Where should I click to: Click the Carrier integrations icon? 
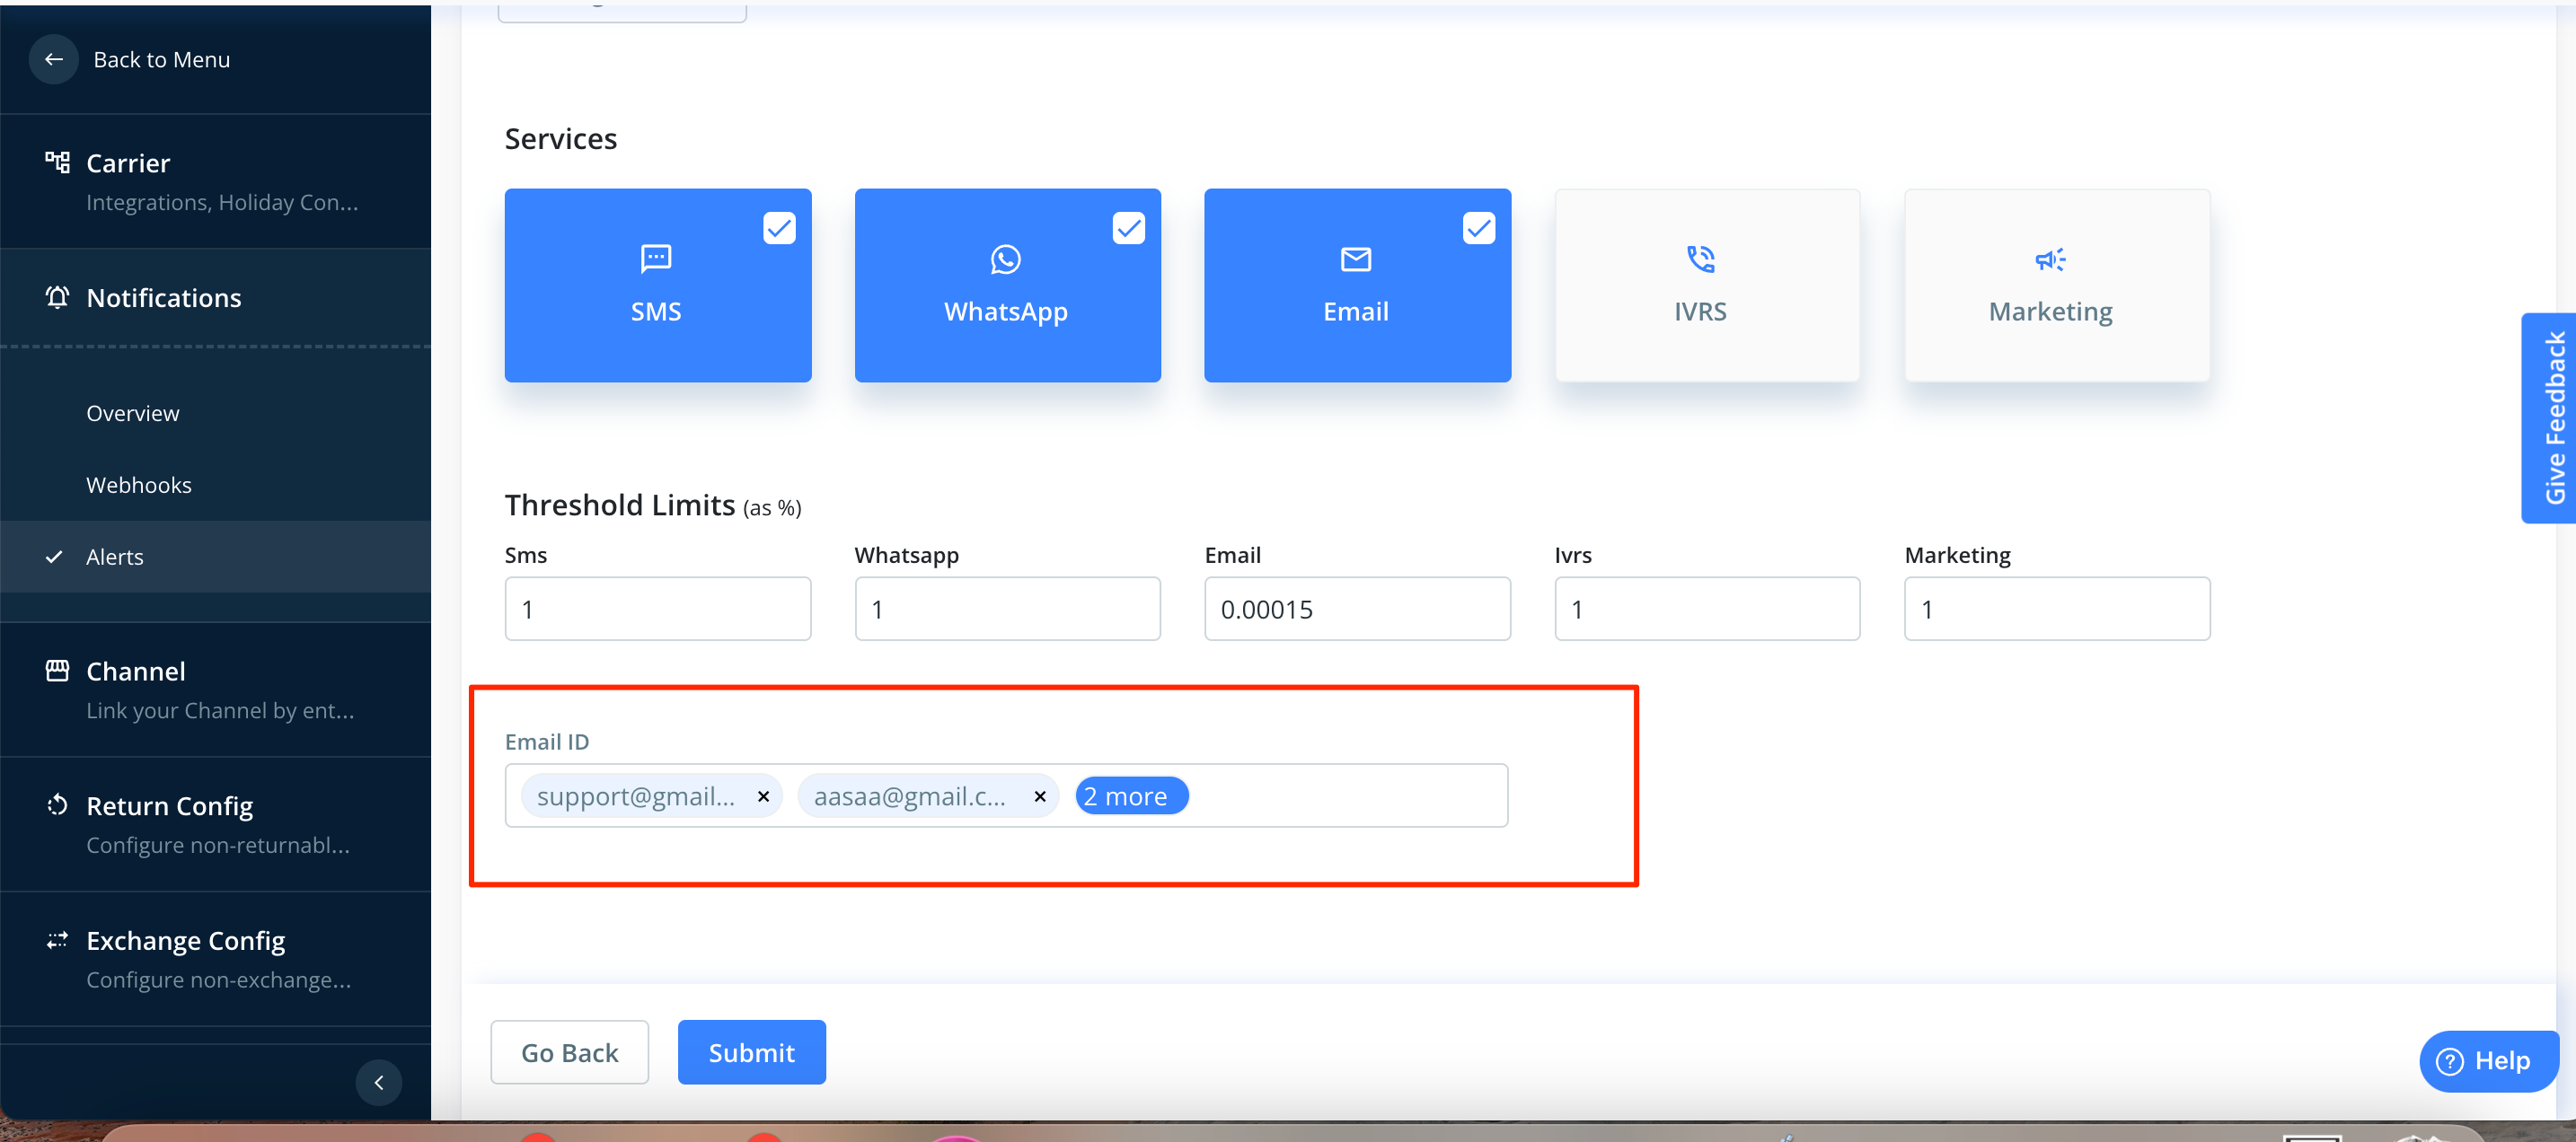point(57,162)
